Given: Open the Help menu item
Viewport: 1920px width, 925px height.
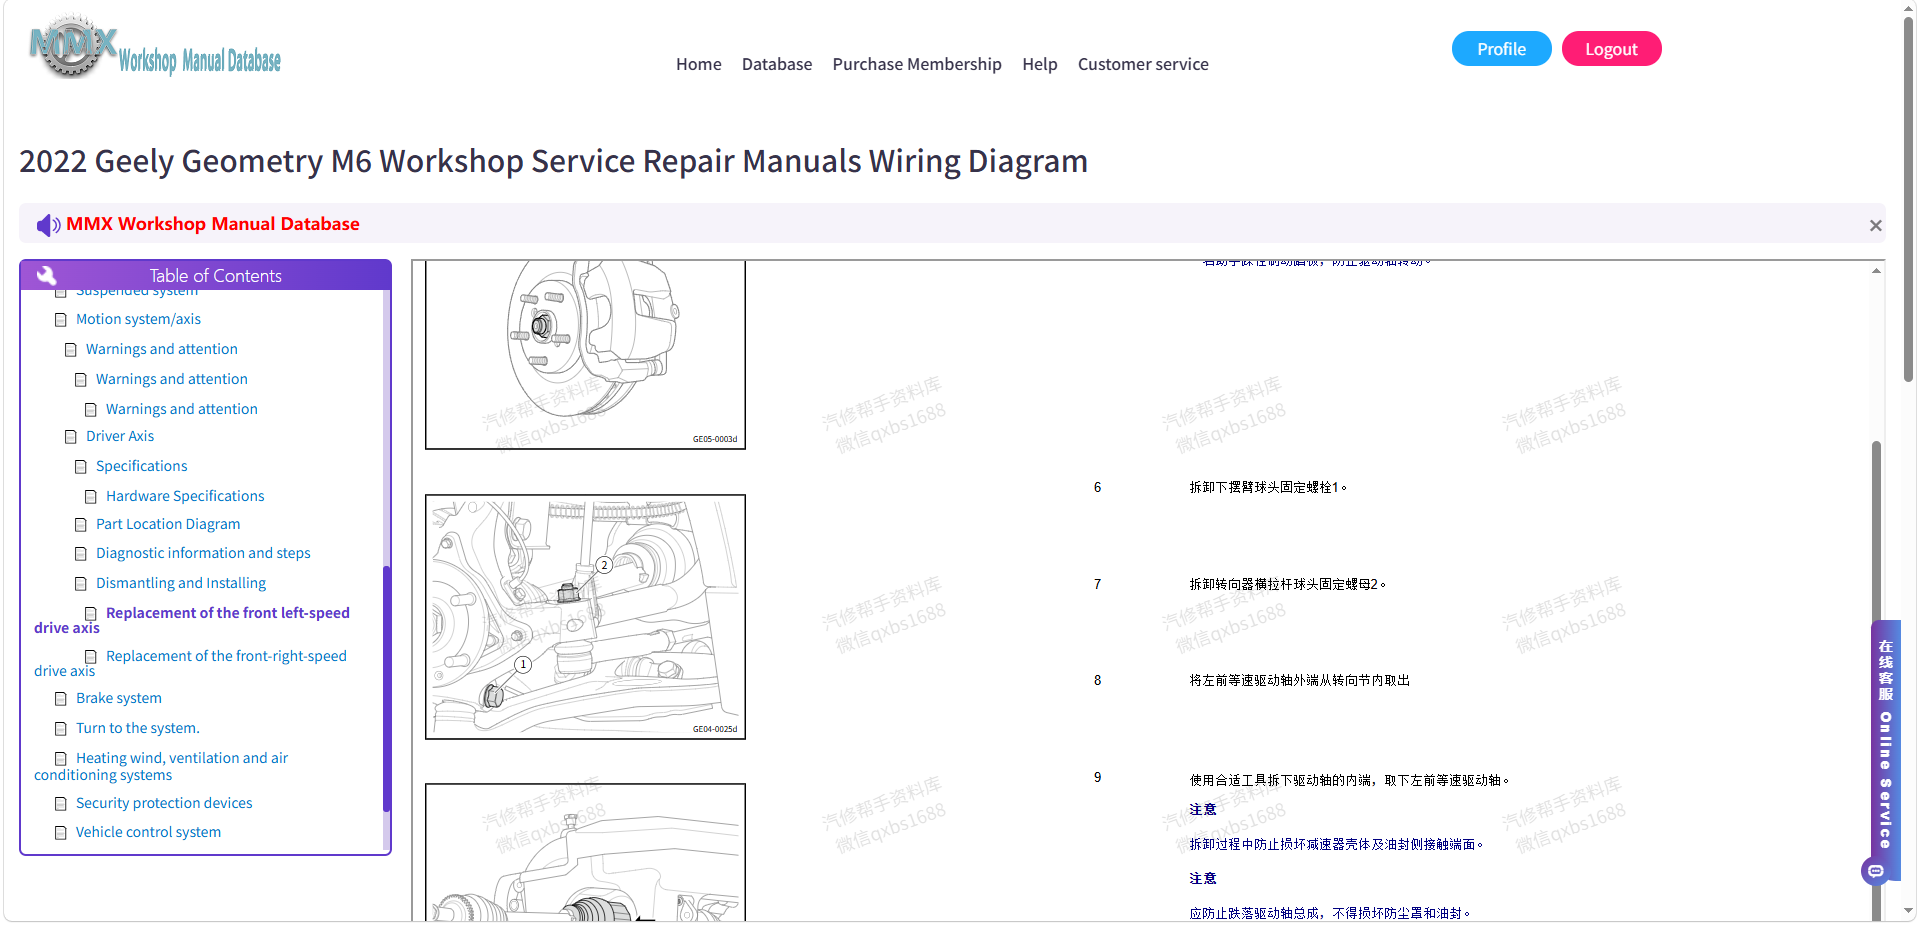Looking at the screenshot, I should [x=1040, y=64].
